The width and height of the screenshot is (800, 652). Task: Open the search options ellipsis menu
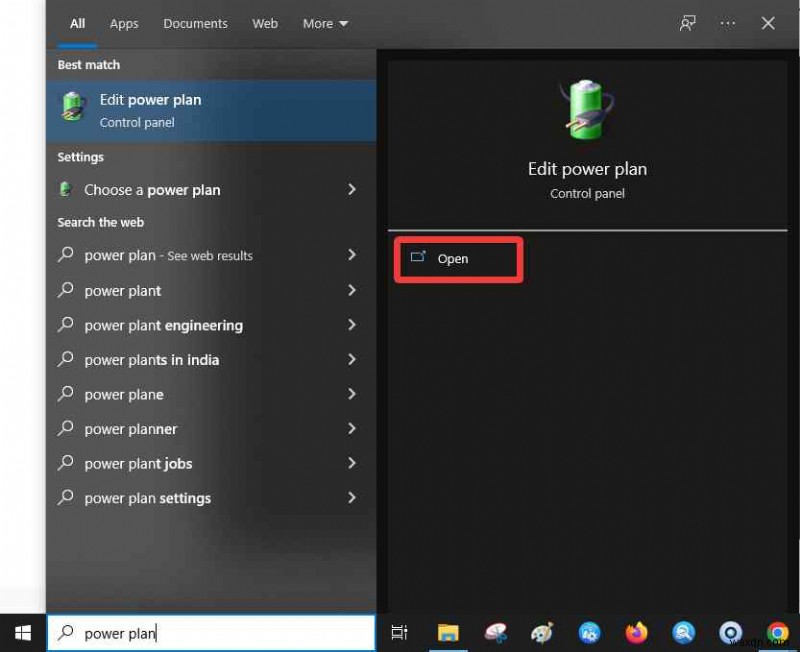[x=728, y=23]
